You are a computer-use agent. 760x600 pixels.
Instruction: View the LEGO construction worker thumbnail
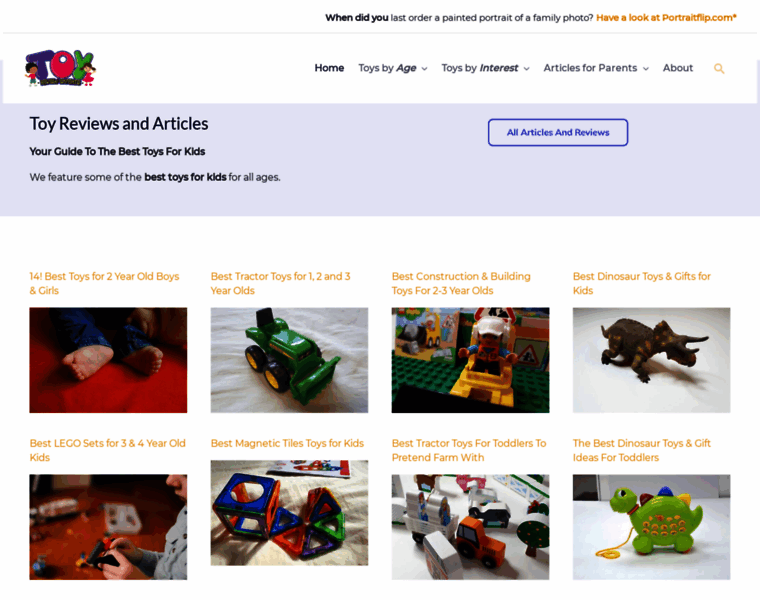pyautogui.click(x=470, y=360)
